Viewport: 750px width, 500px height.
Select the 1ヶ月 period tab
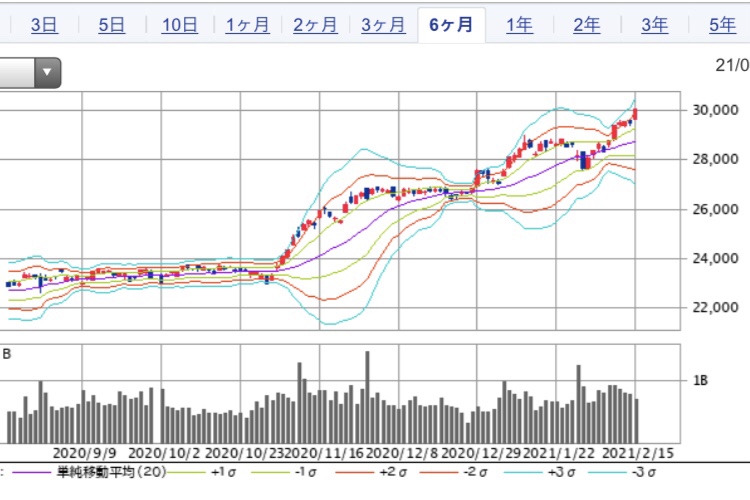[247, 24]
